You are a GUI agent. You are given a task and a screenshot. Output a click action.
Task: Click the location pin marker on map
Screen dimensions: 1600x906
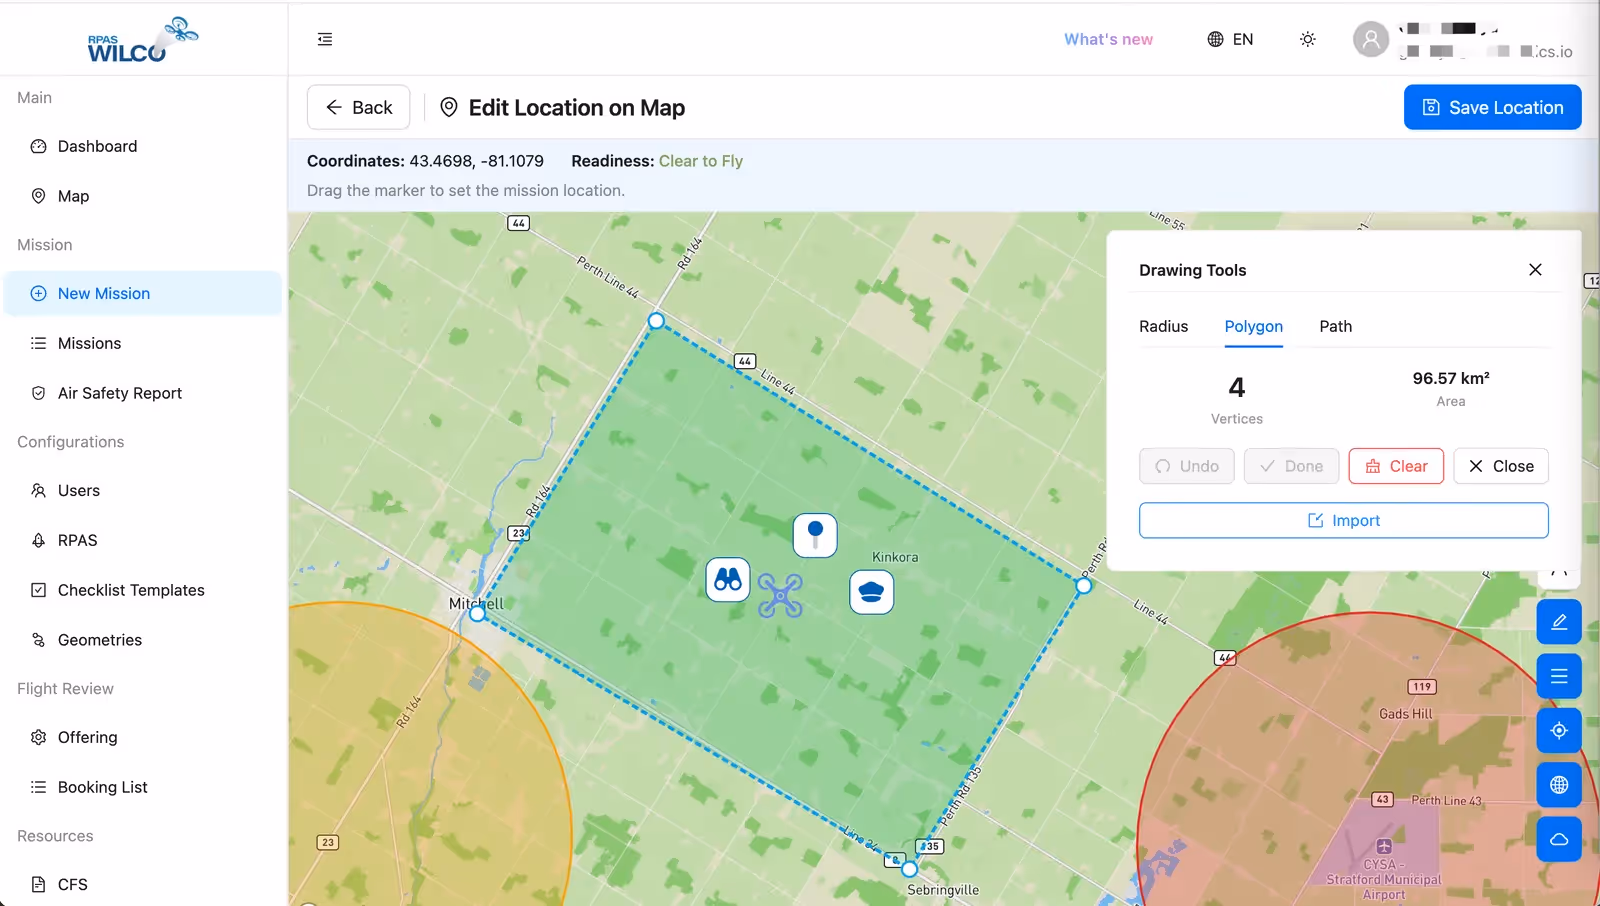coord(815,535)
